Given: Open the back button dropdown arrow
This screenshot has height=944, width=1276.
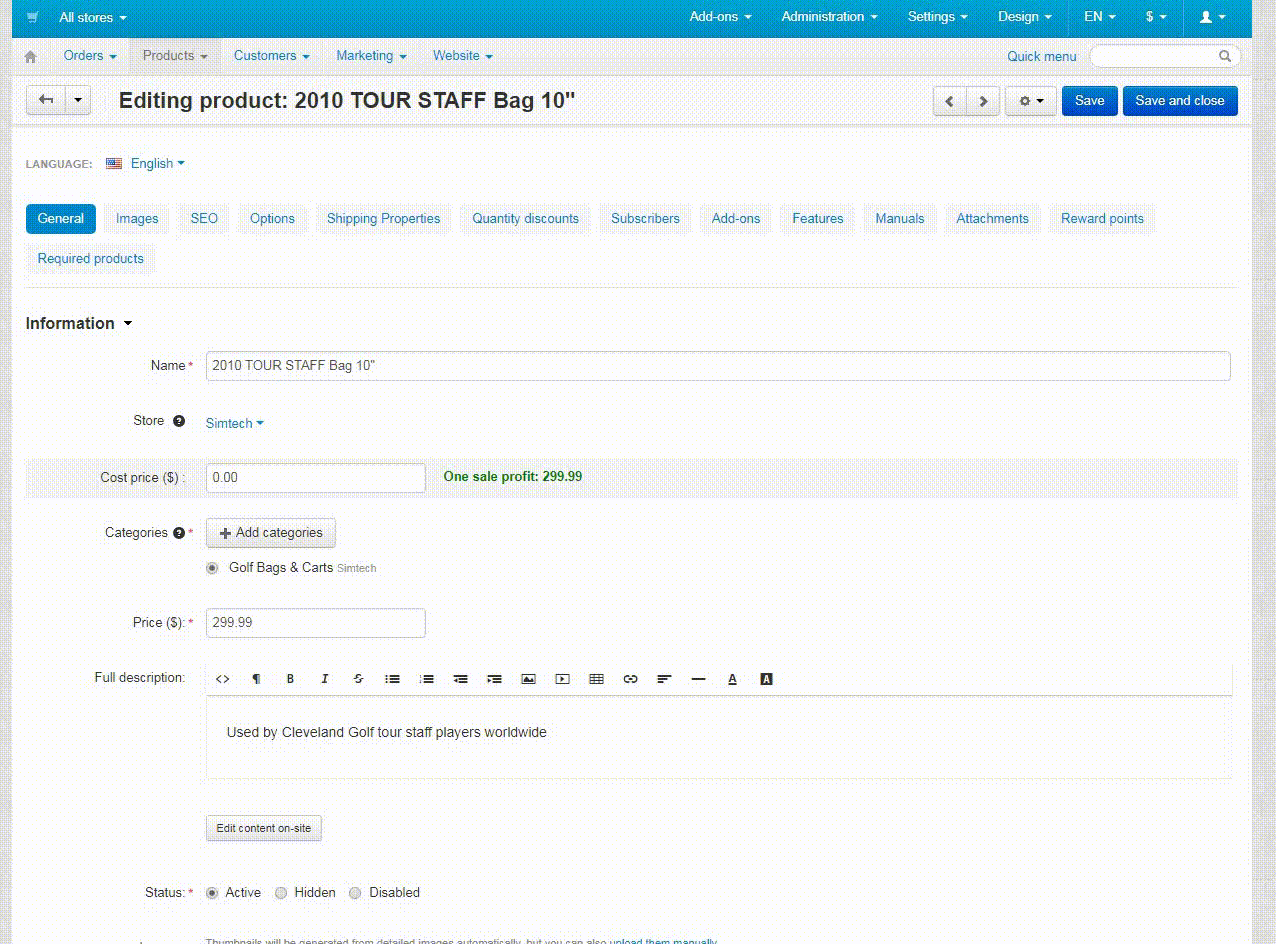Looking at the screenshot, I should (78, 100).
